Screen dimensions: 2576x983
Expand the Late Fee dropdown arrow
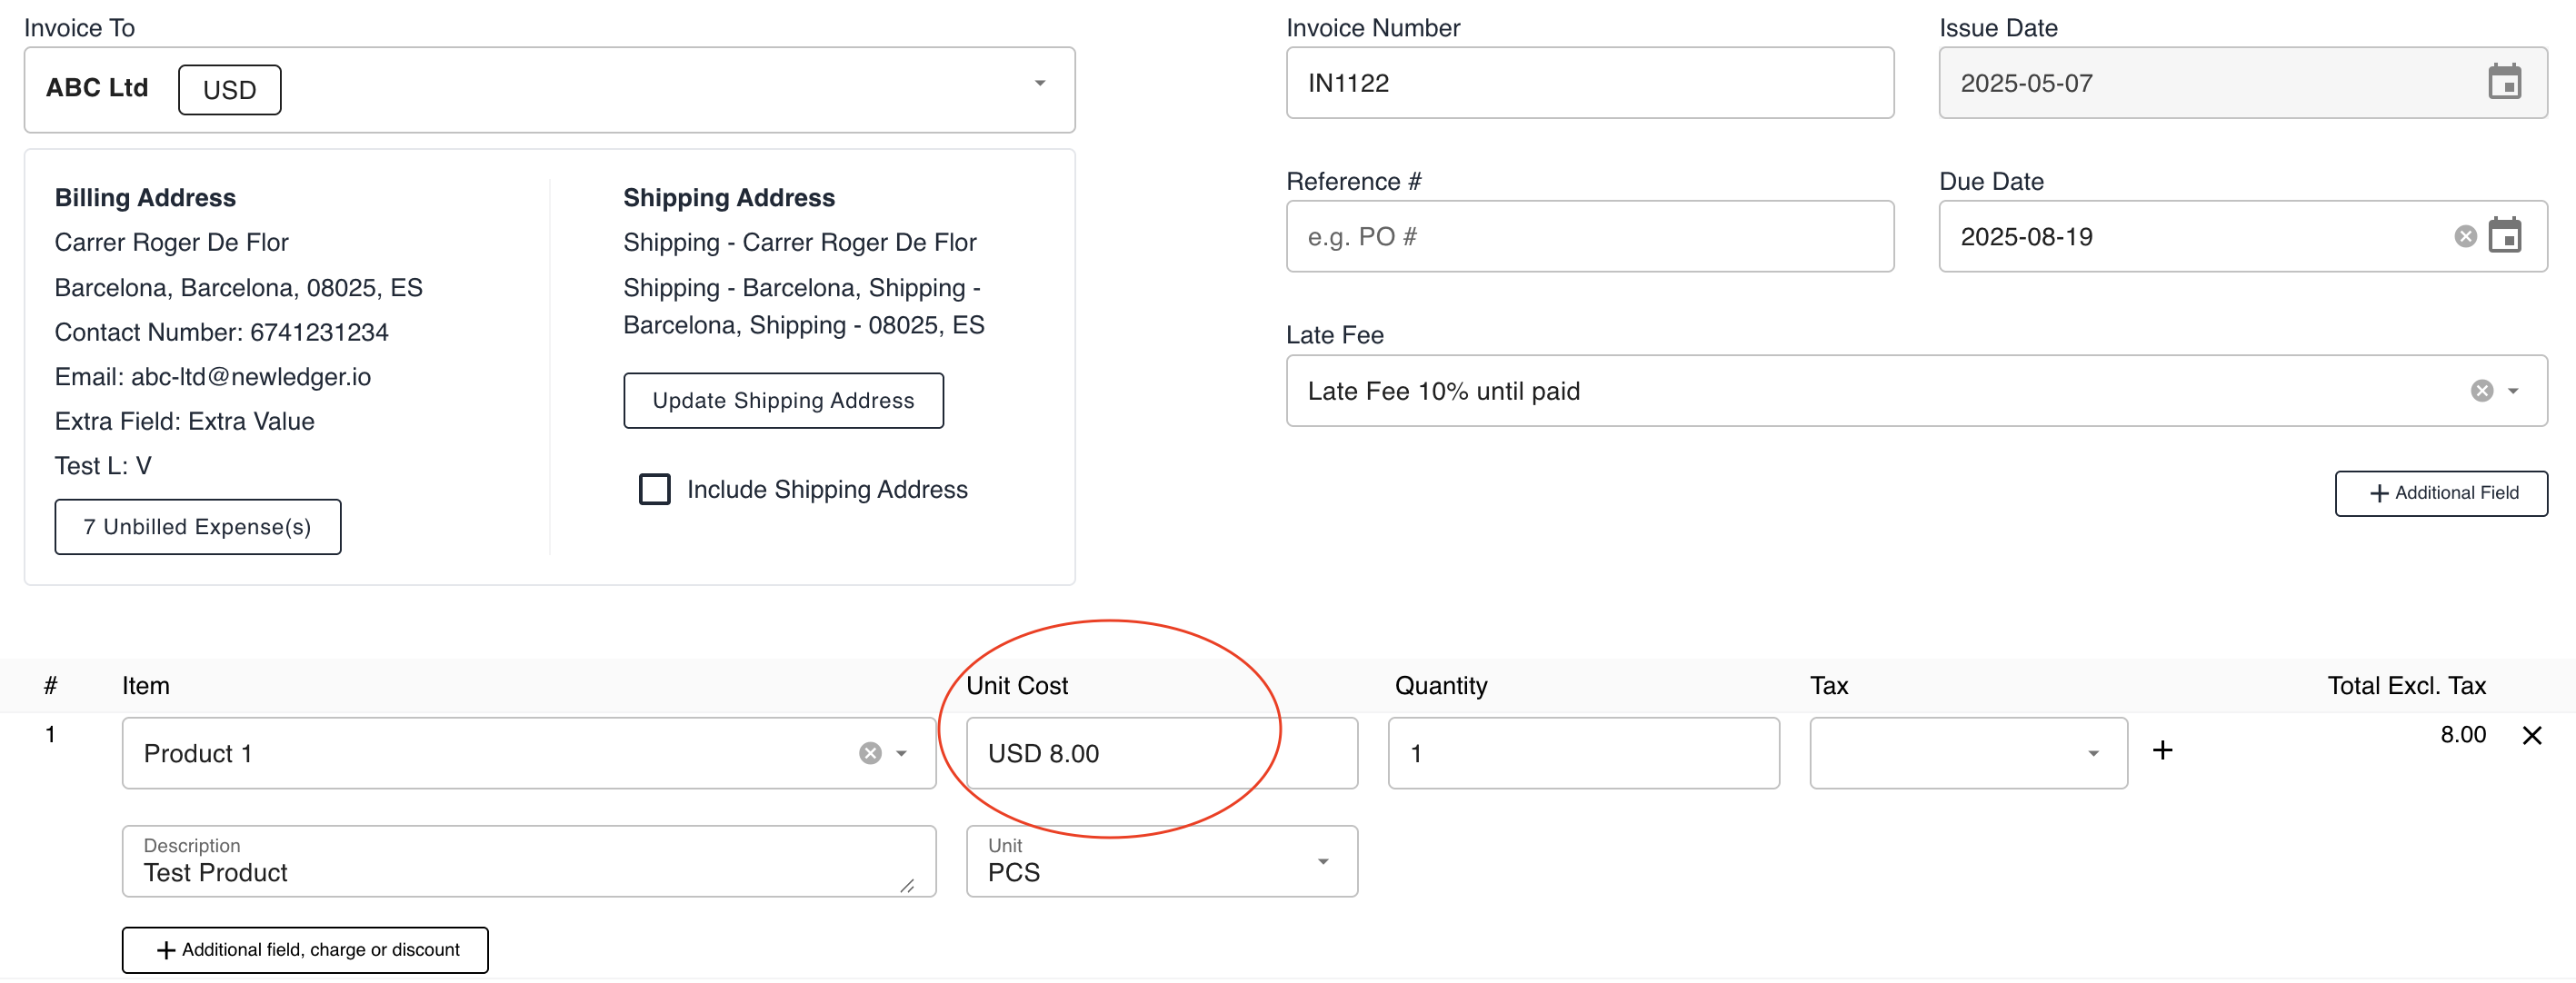point(2512,391)
